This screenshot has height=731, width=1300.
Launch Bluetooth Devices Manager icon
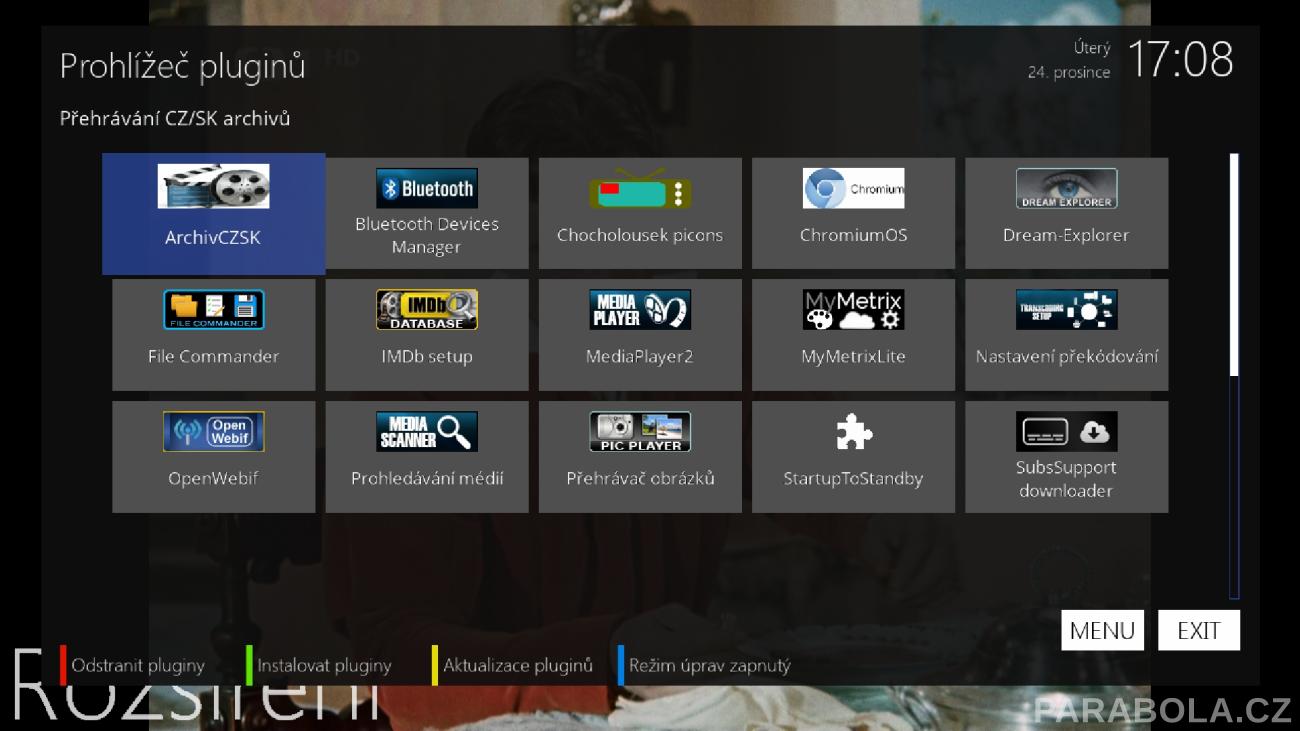point(427,188)
